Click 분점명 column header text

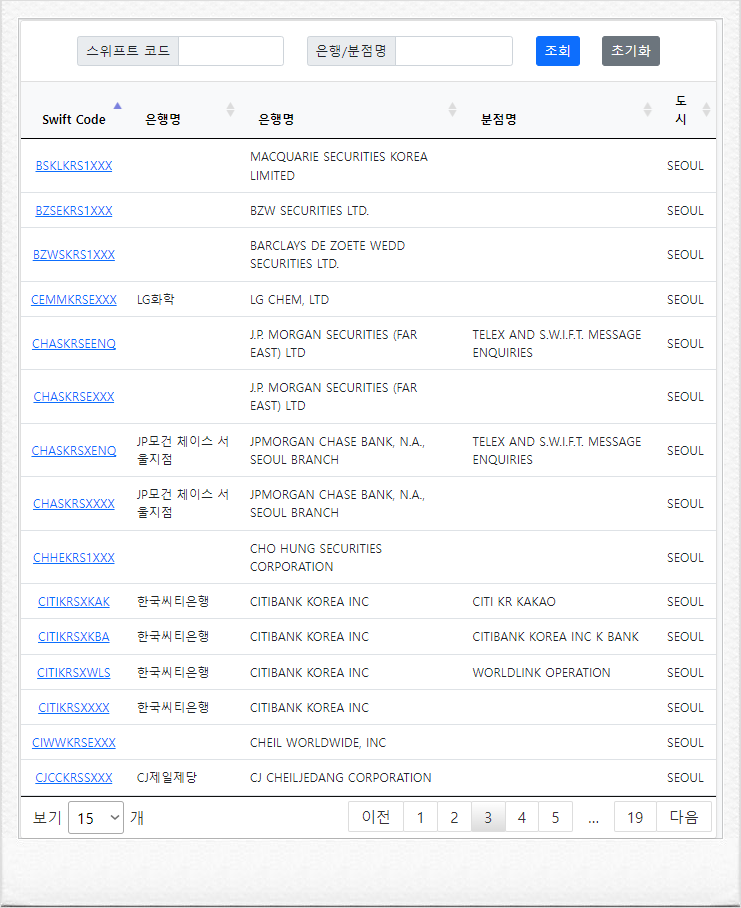click(x=498, y=119)
